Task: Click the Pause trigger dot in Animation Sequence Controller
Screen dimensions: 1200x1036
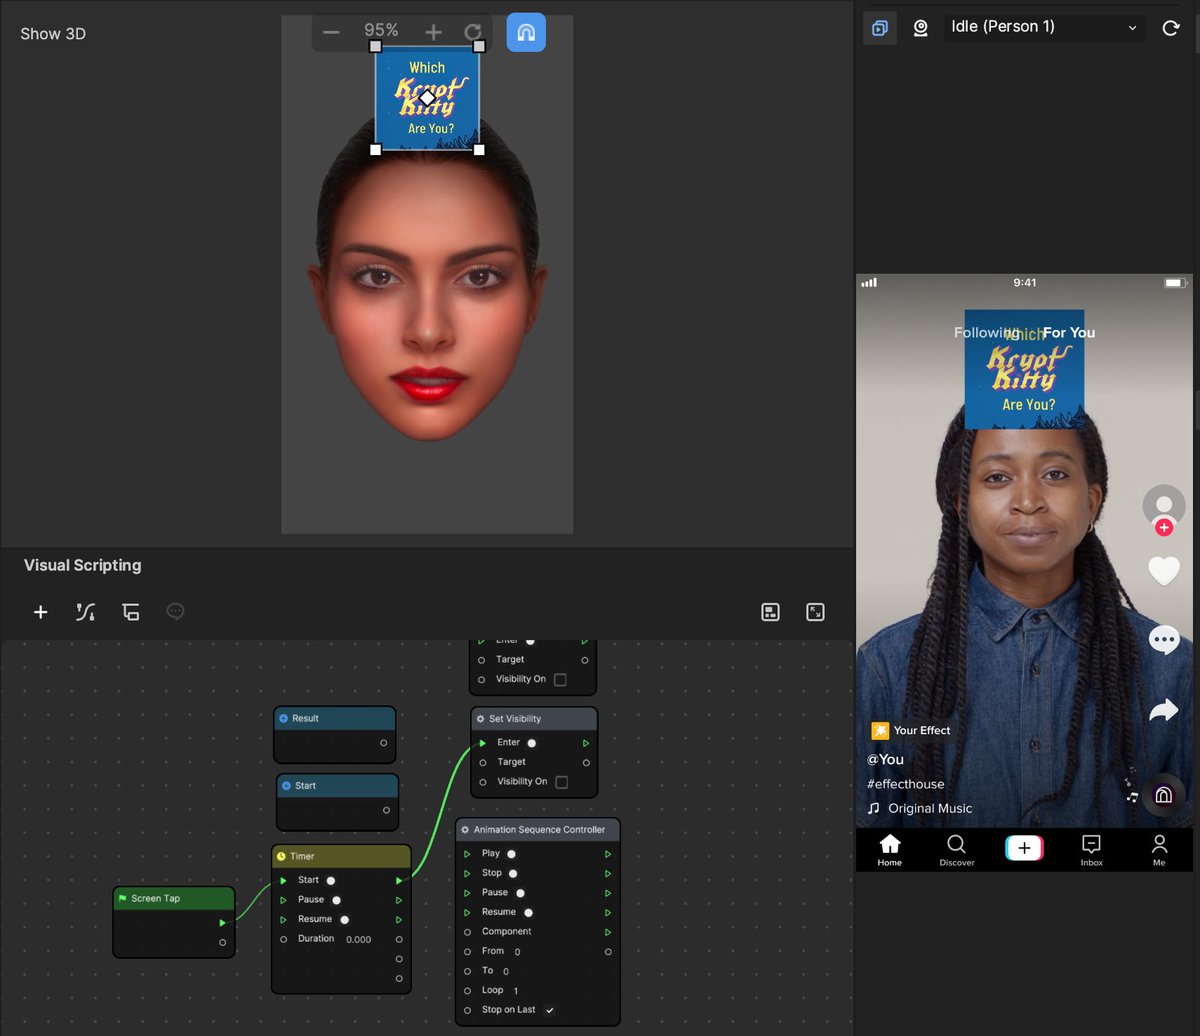Action: click(x=520, y=893)
